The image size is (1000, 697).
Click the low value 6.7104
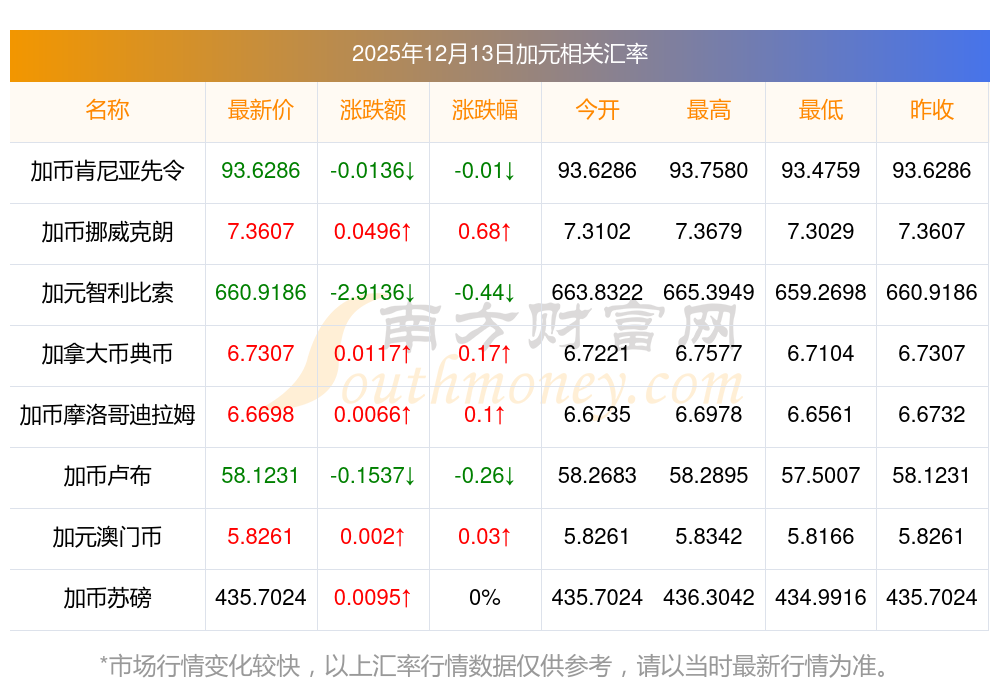click(x=820, y=353)
